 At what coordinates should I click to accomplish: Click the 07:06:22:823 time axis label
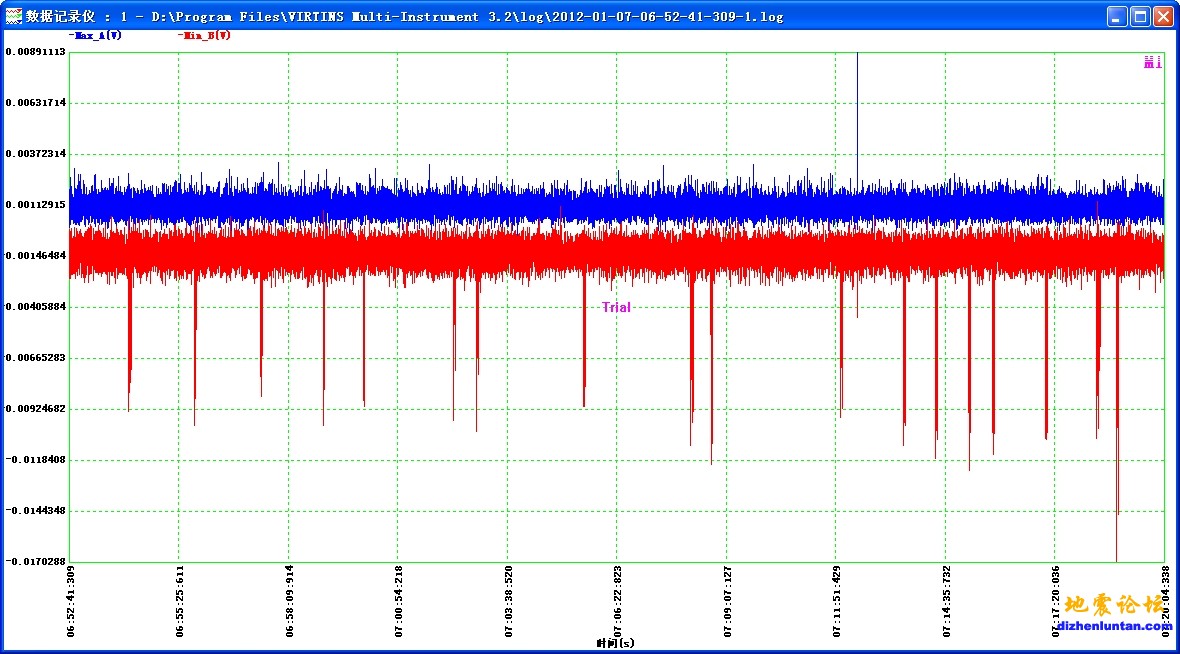click(618, 601)
